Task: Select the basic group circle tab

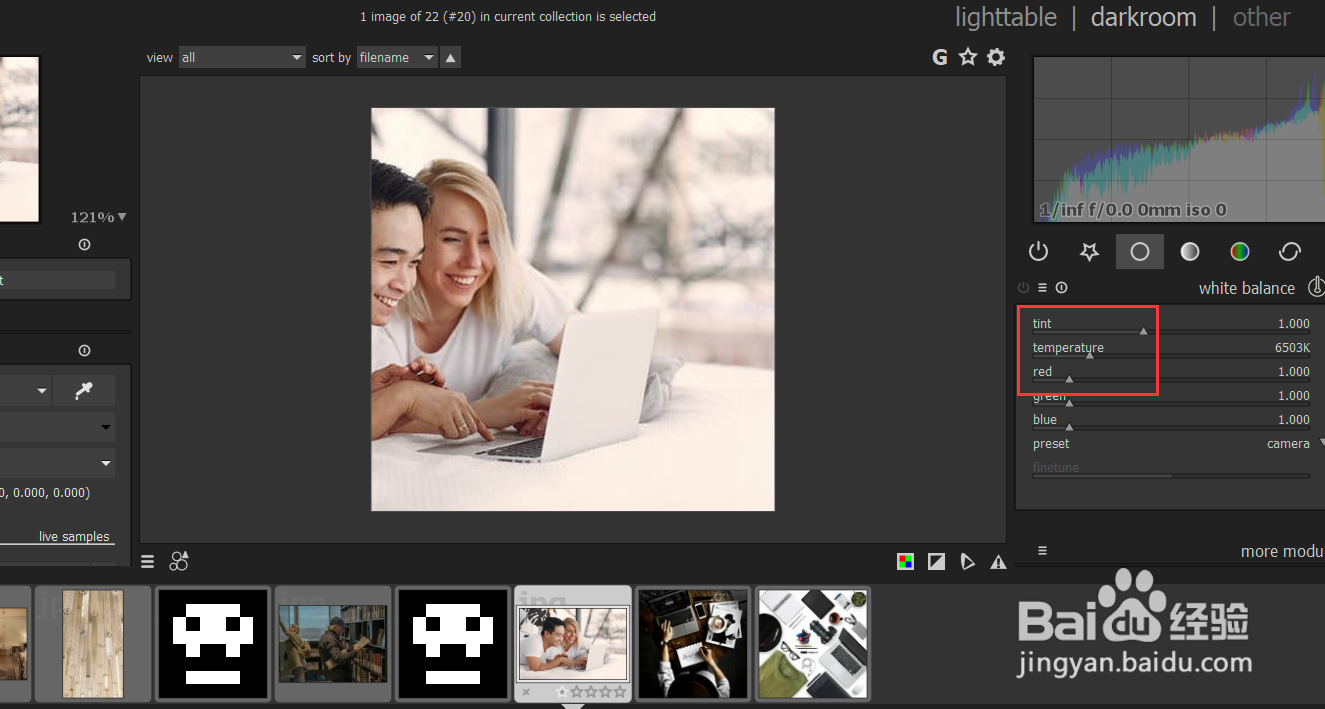Action: tap(1140, 252)
